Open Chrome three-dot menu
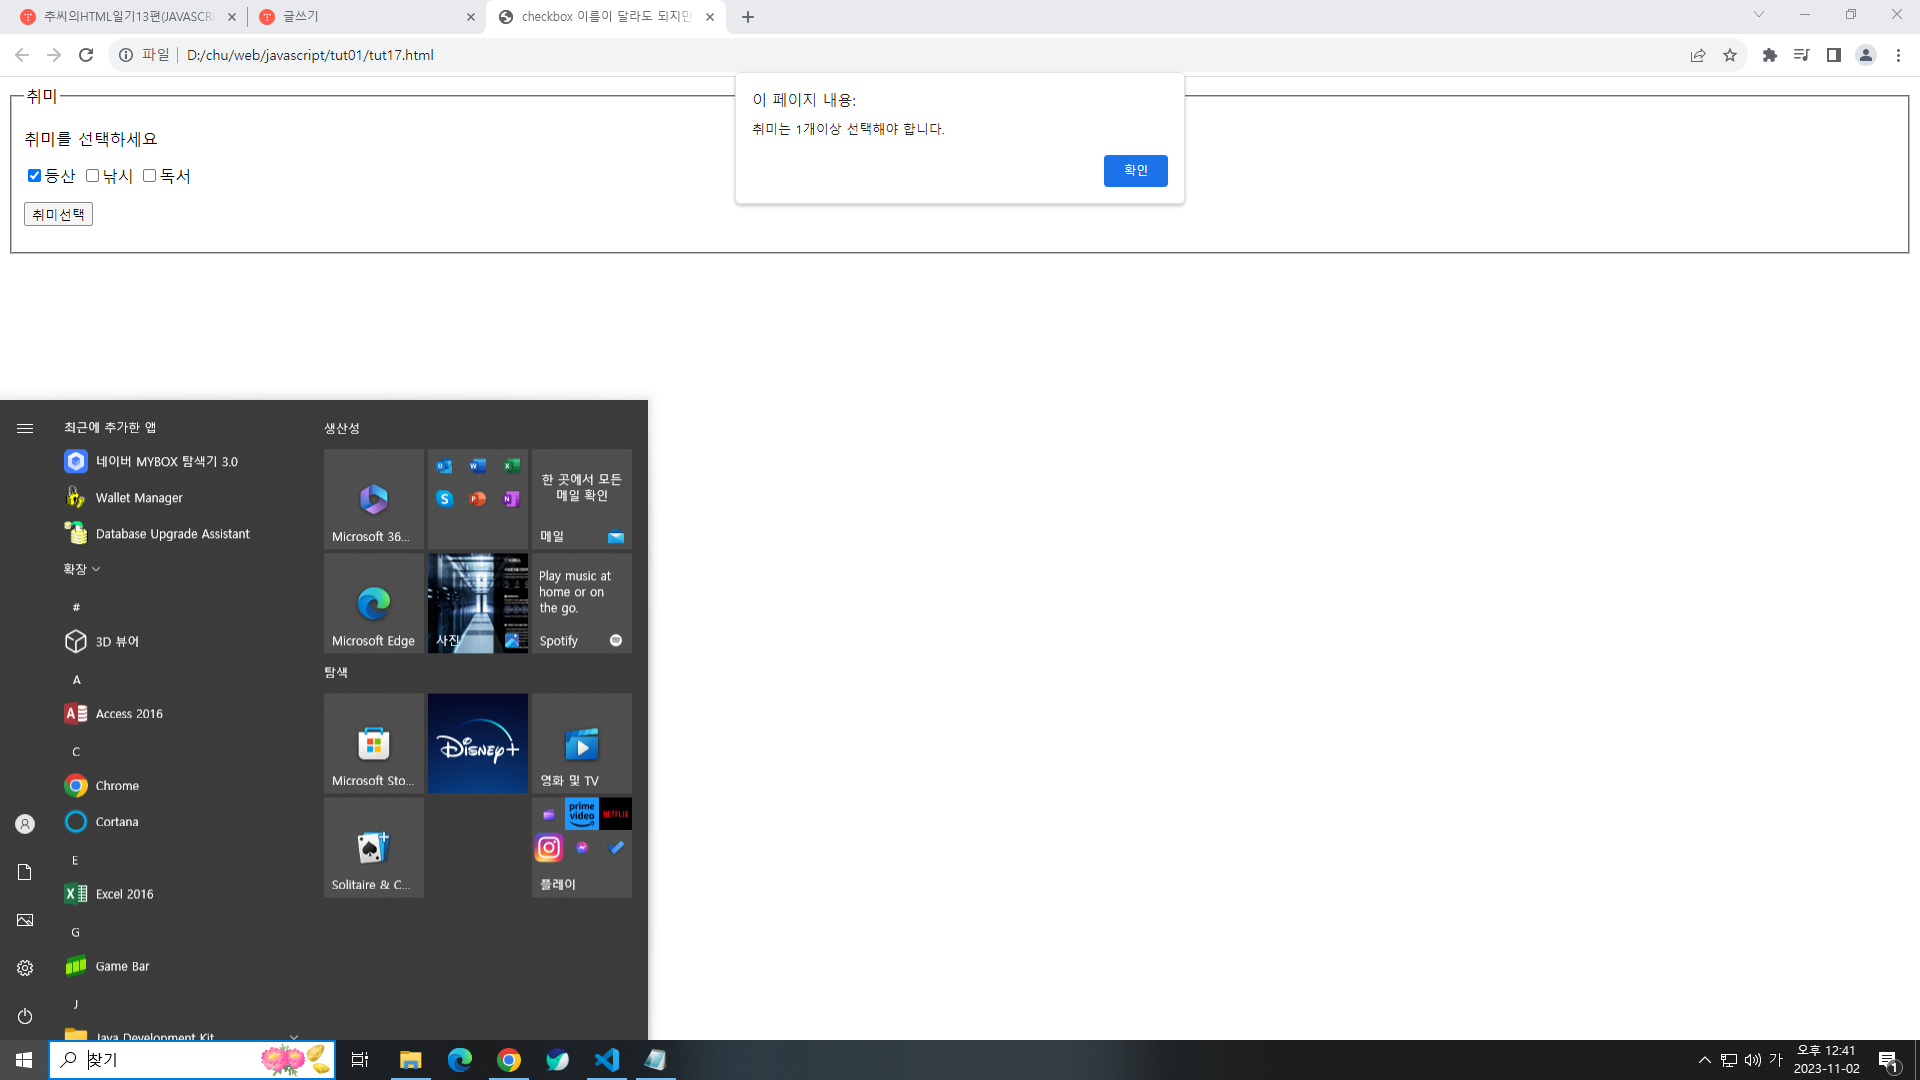Viewport: 1920px width, 1080px height. [x=1898, y=55]
